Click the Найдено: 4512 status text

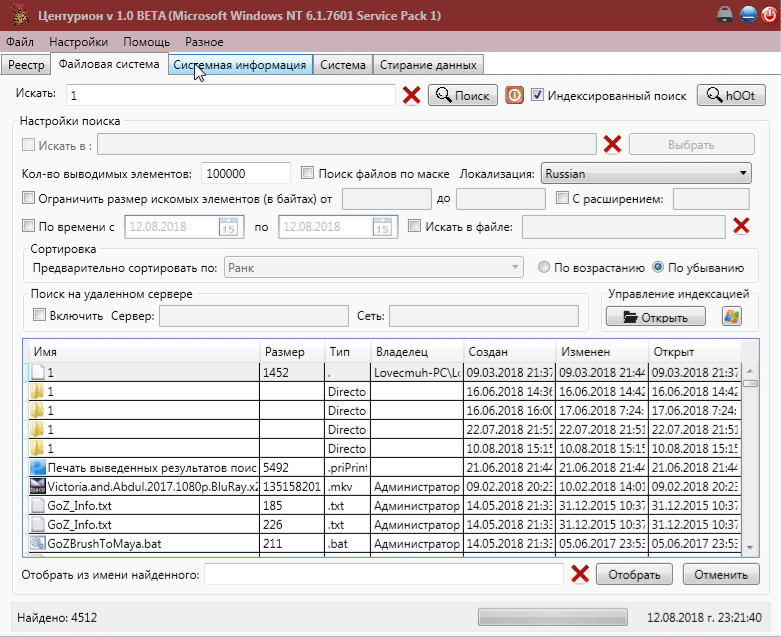[x=57, y=618]
